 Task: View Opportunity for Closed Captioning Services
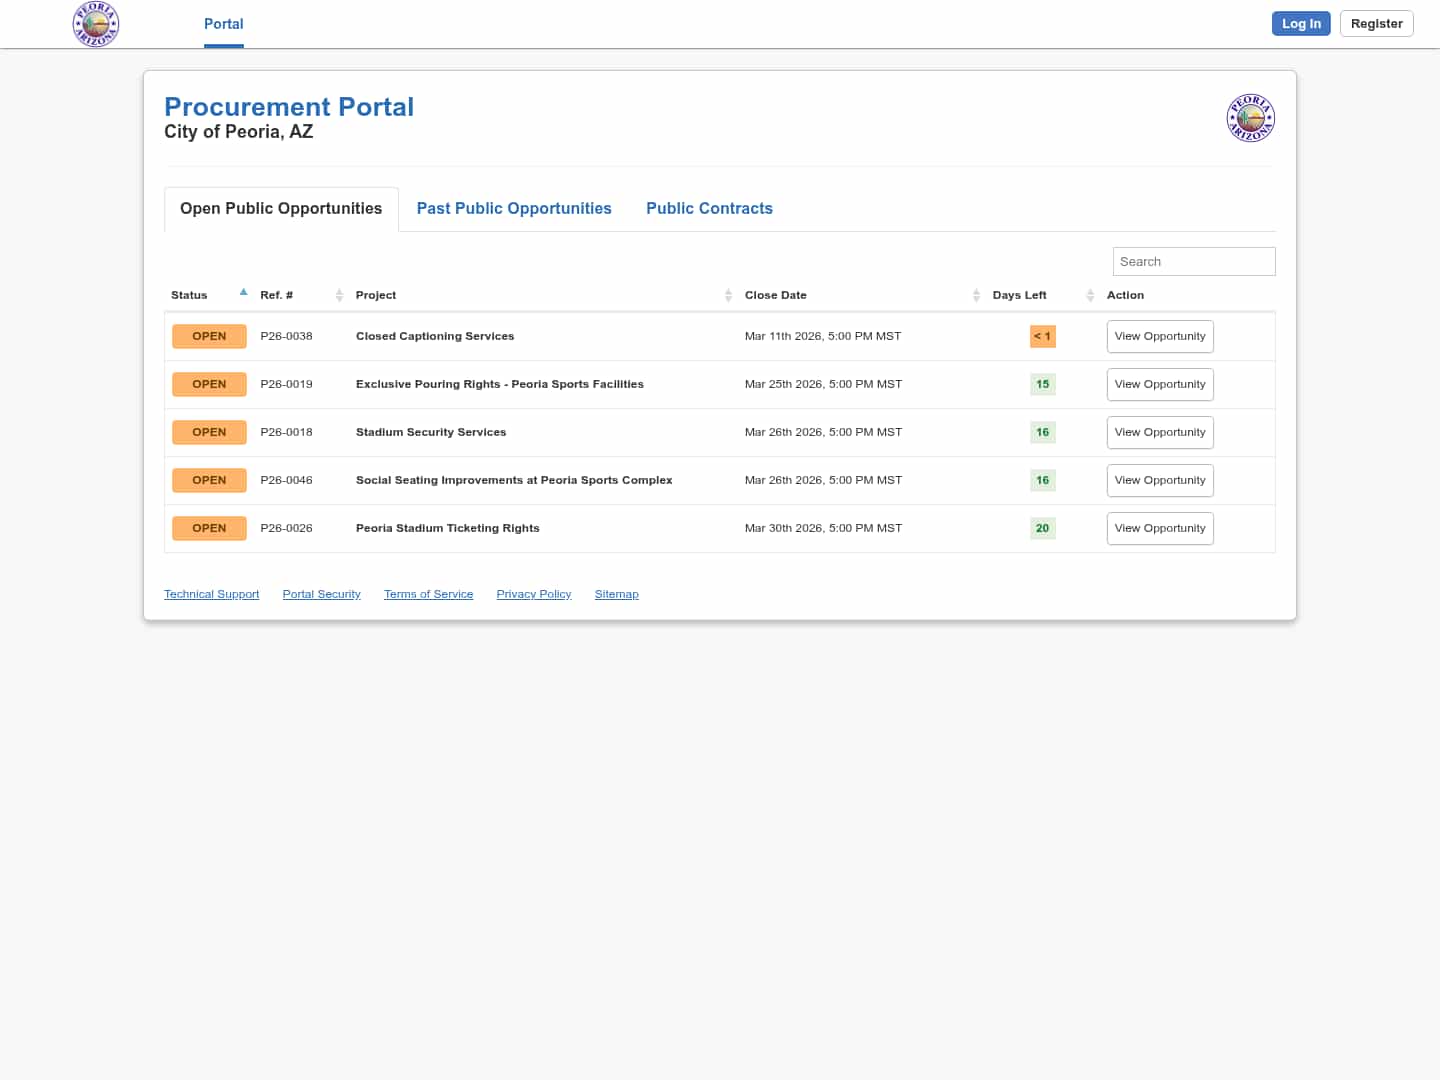1159,336
